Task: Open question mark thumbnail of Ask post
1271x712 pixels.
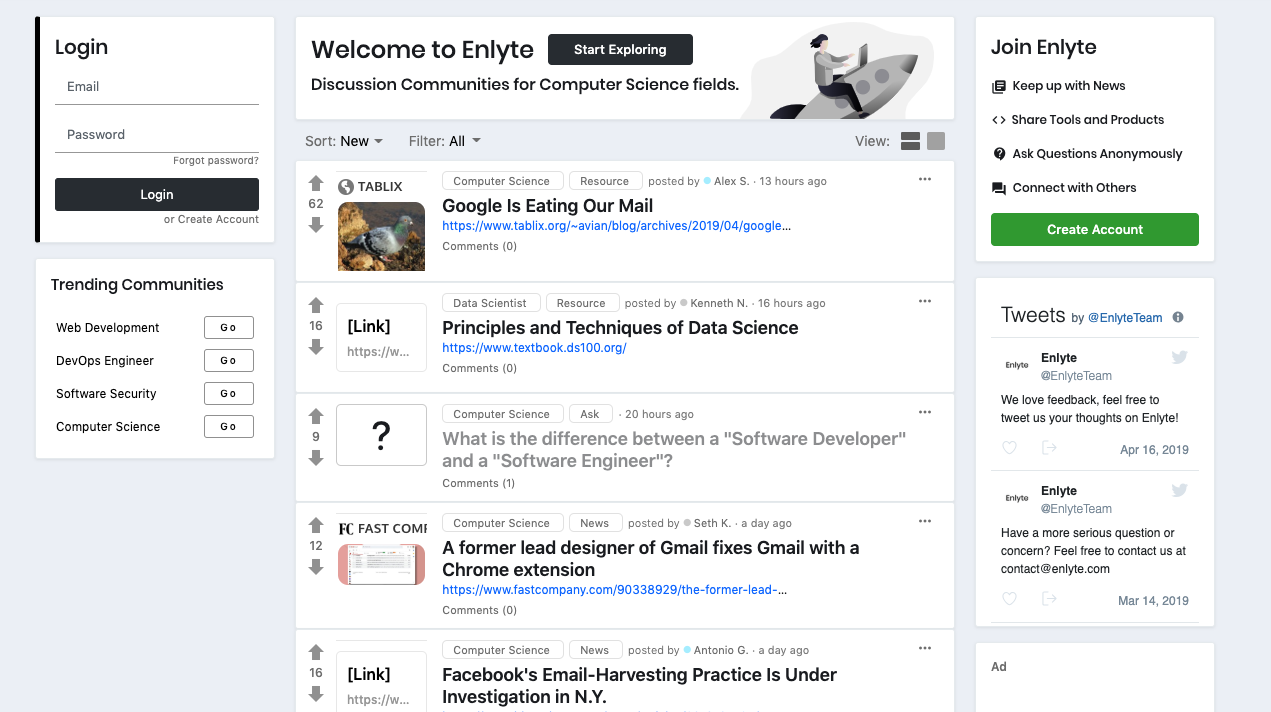Action: coord(381,435)
